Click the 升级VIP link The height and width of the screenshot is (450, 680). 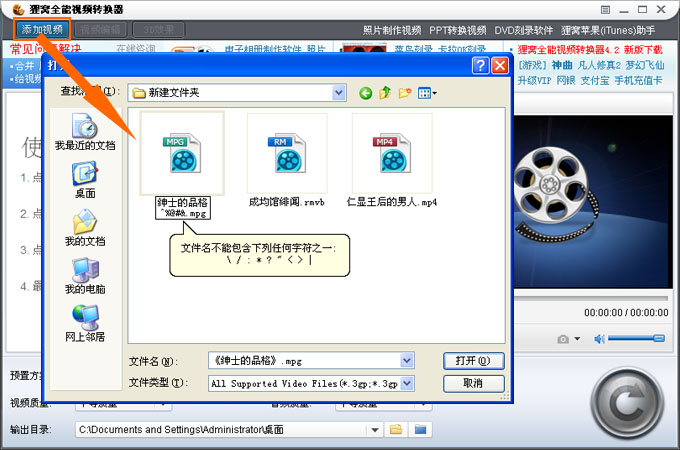point(534,81)
